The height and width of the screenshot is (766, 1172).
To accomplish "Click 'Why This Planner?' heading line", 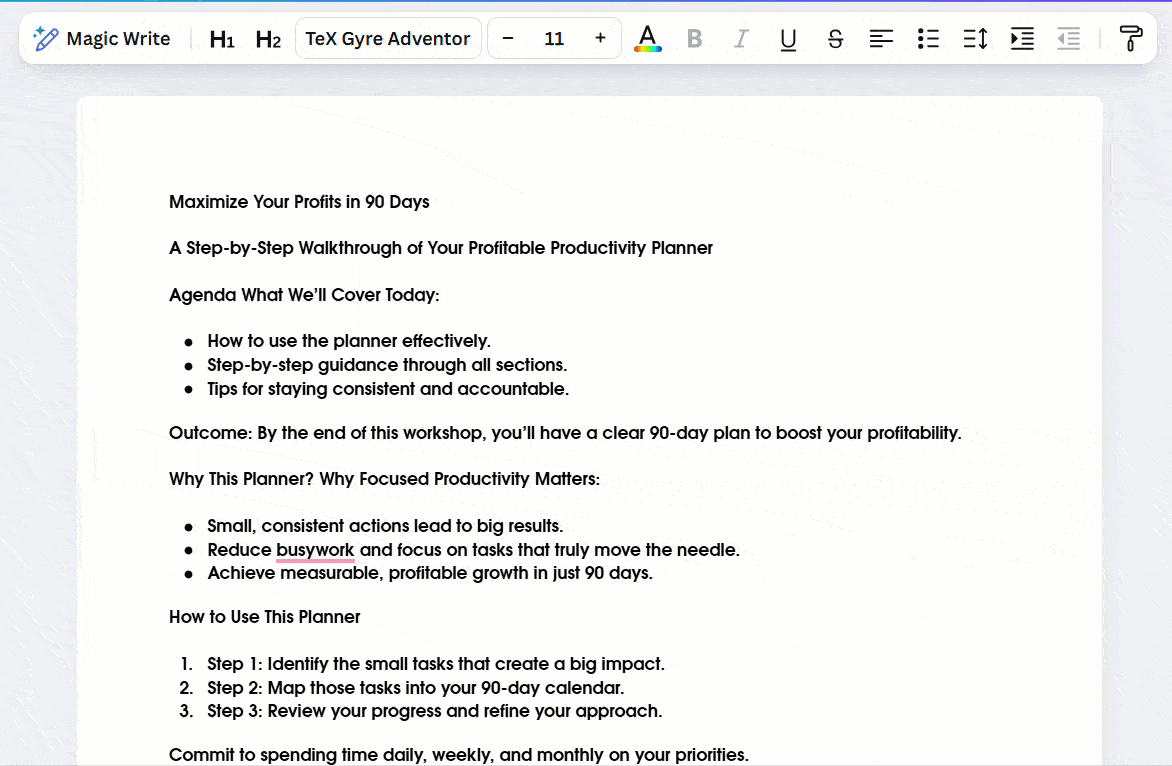I will click(x=384, y=479).
